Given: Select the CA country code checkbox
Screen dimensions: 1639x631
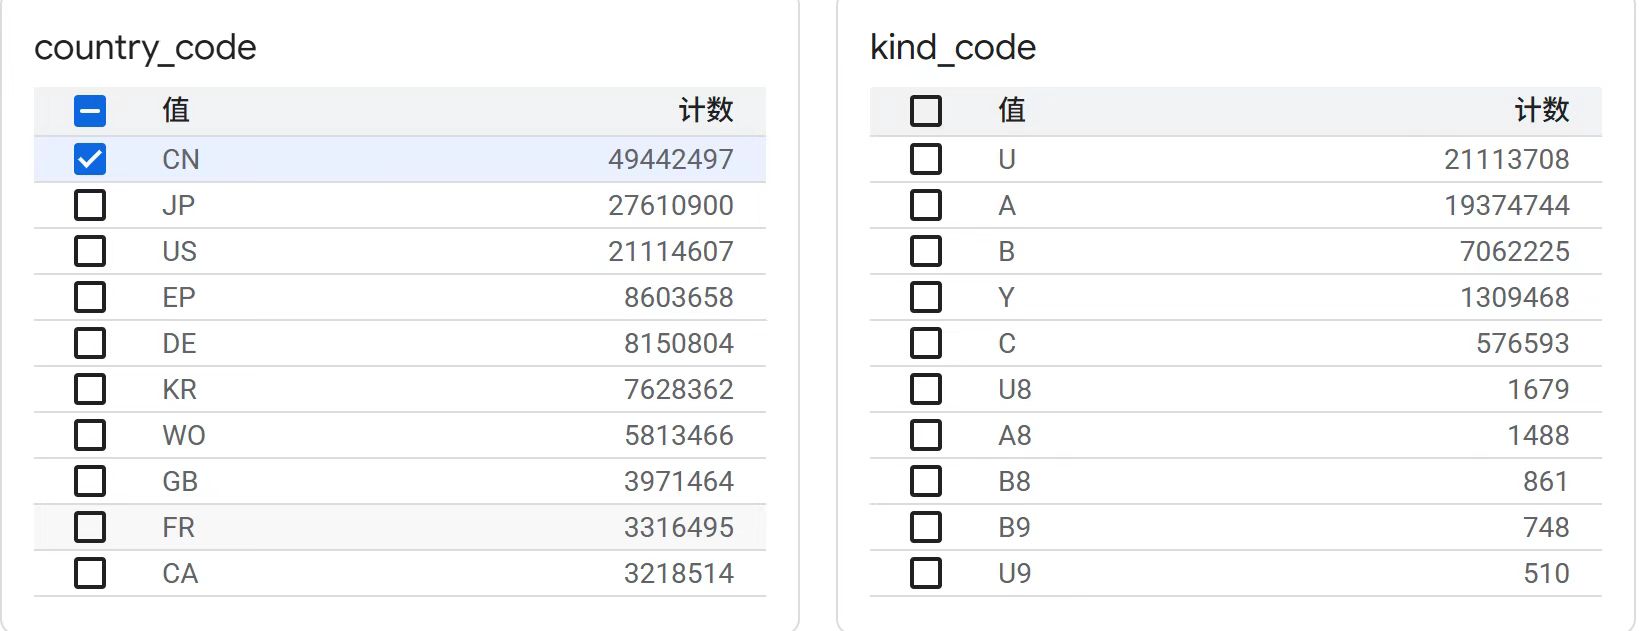Looking at the screenshot, I should 90,573.
